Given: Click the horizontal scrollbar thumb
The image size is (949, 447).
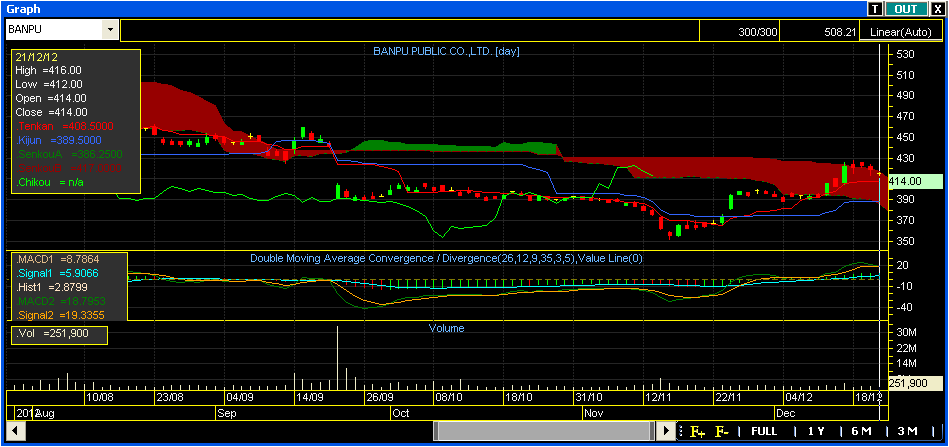Looking at the screenshot, I should (x=543, y=431).
